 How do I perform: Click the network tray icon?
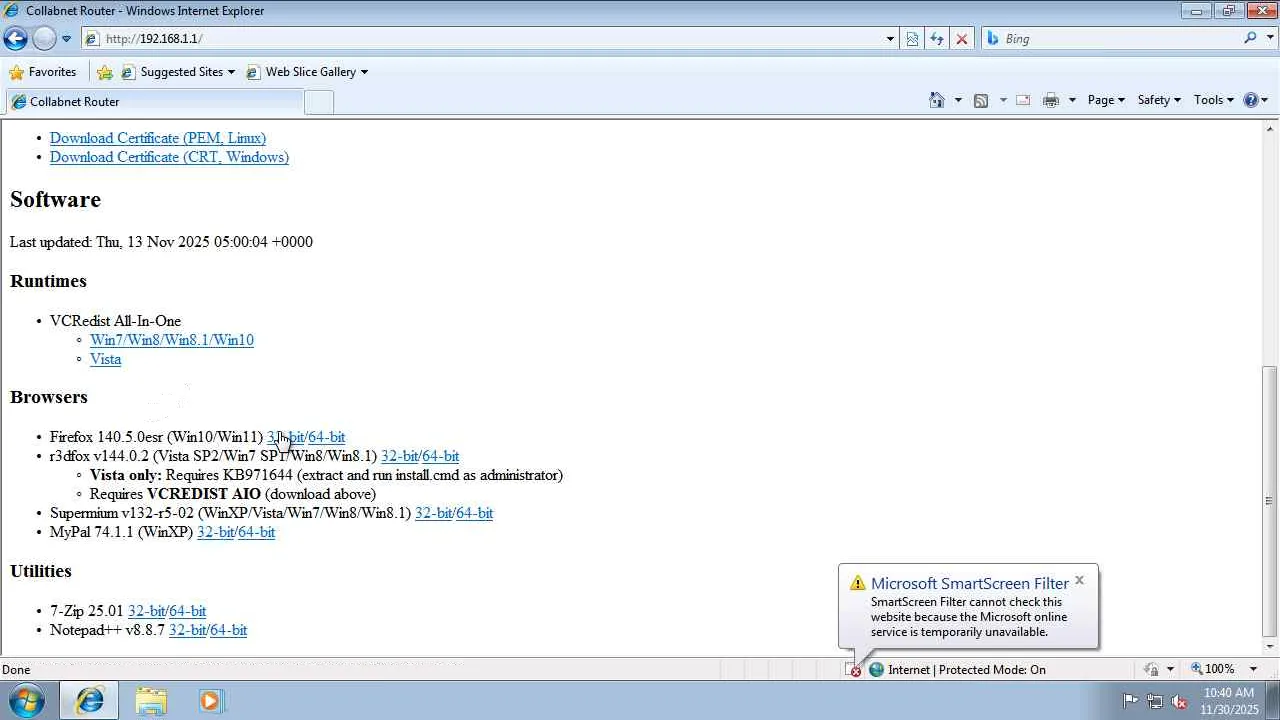(1155, 701)
